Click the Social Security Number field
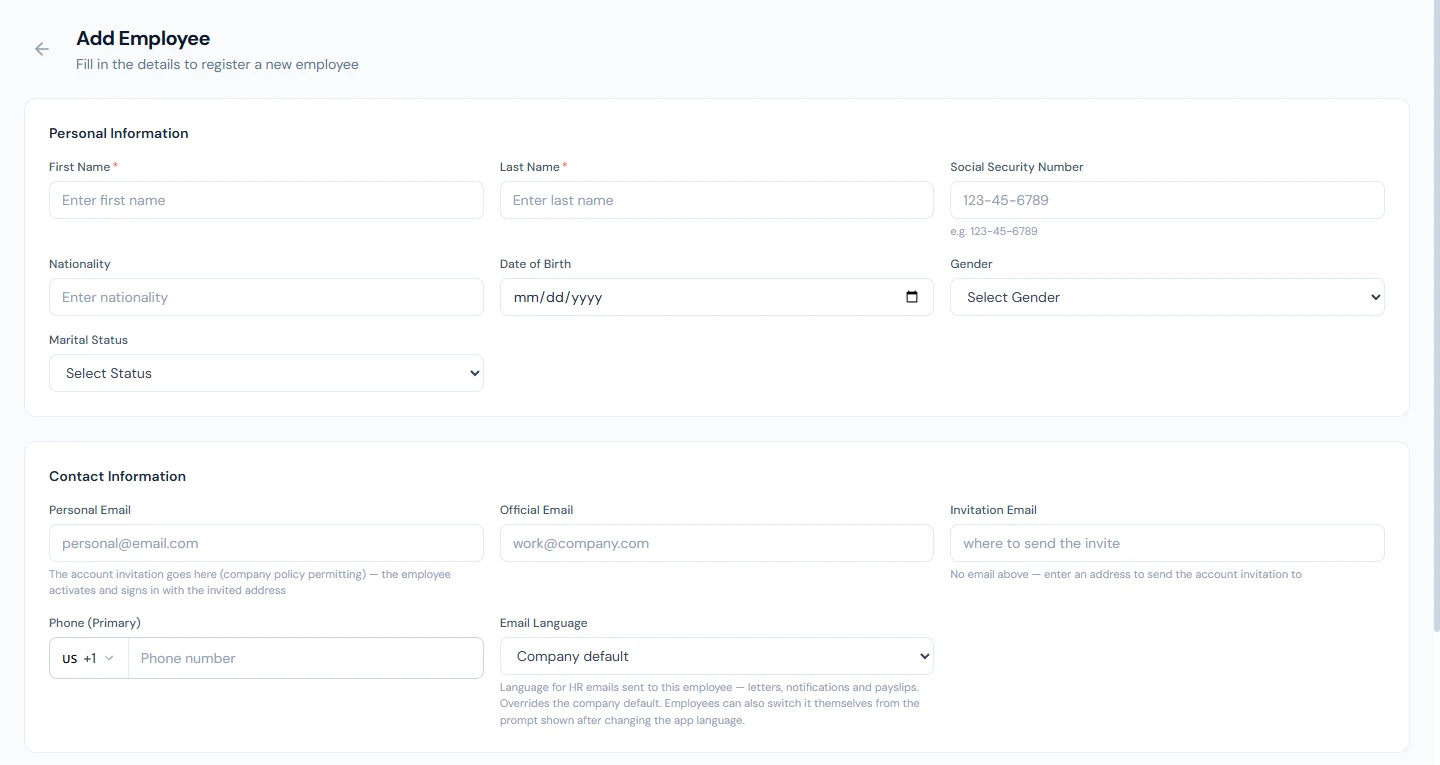1440x765 pixels. click(1167, 200)
